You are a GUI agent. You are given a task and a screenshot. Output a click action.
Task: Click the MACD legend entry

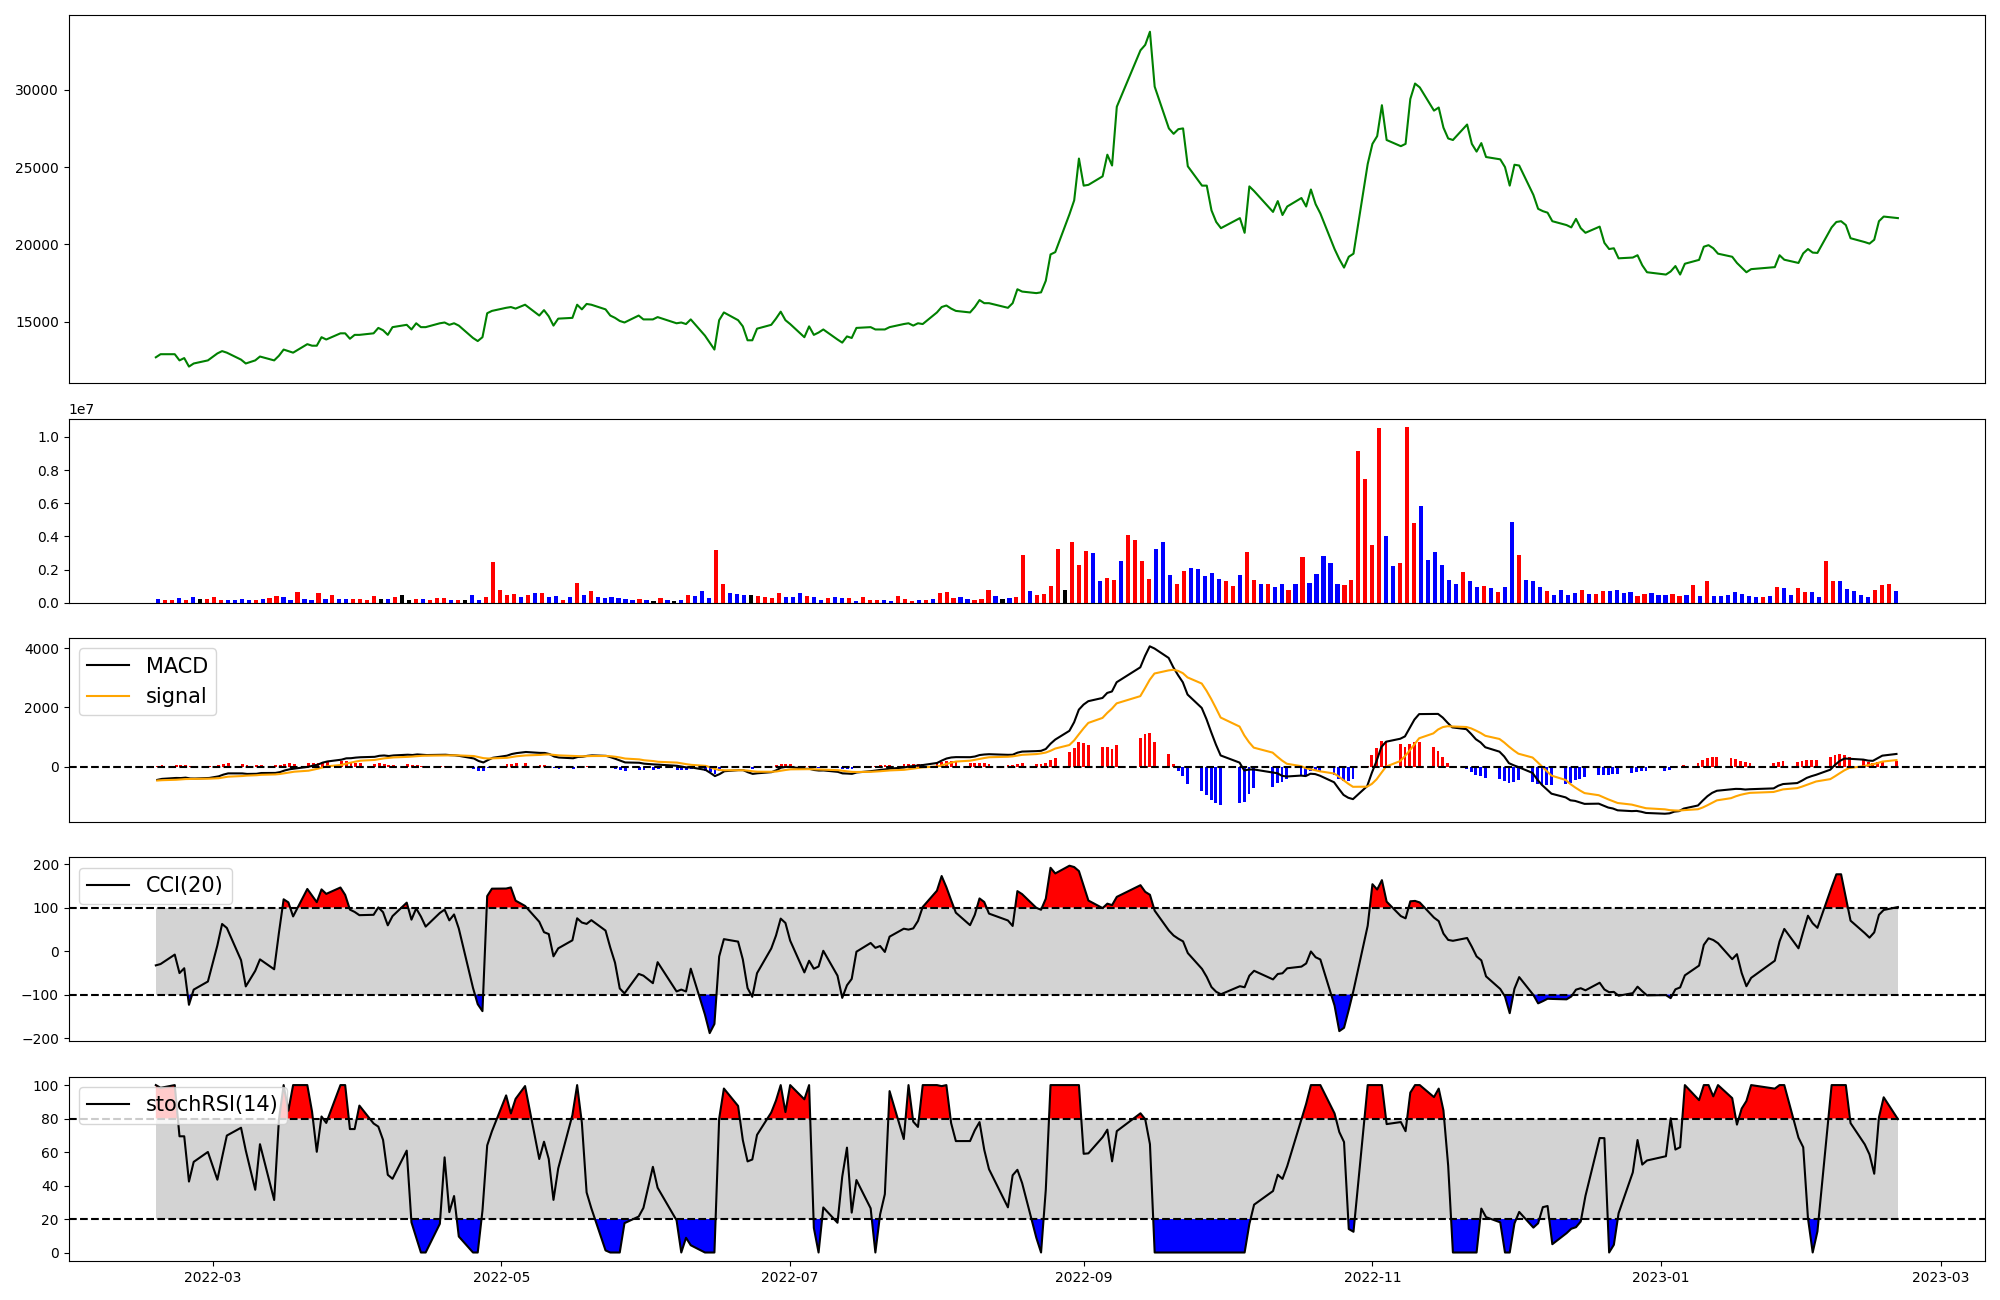point(176,666)
